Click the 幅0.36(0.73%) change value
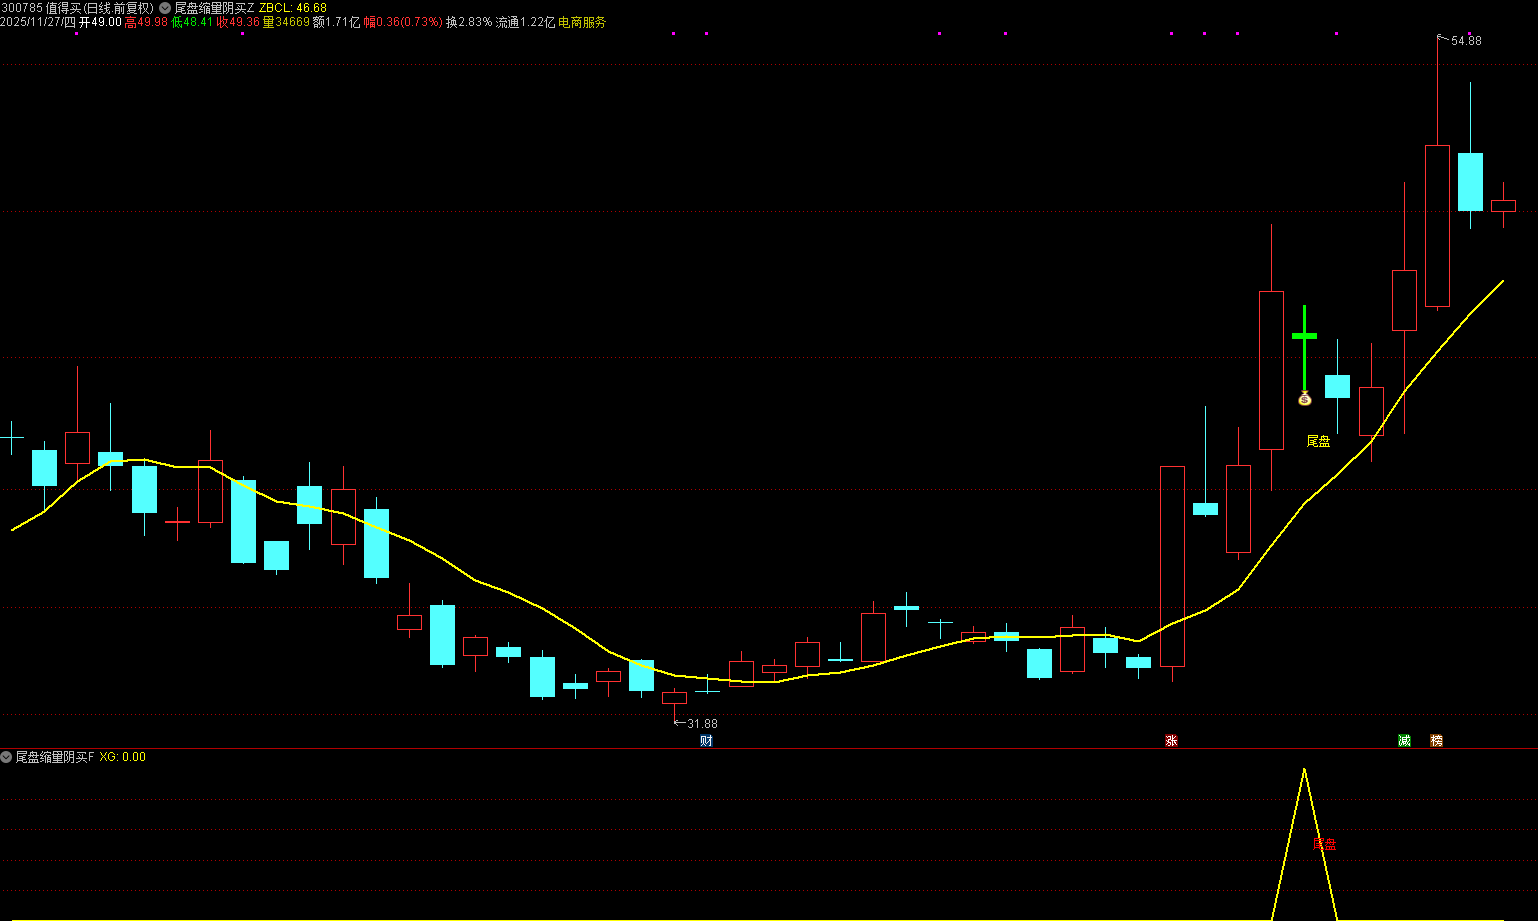The image size is (1538, 921). (x=403, y=22)
